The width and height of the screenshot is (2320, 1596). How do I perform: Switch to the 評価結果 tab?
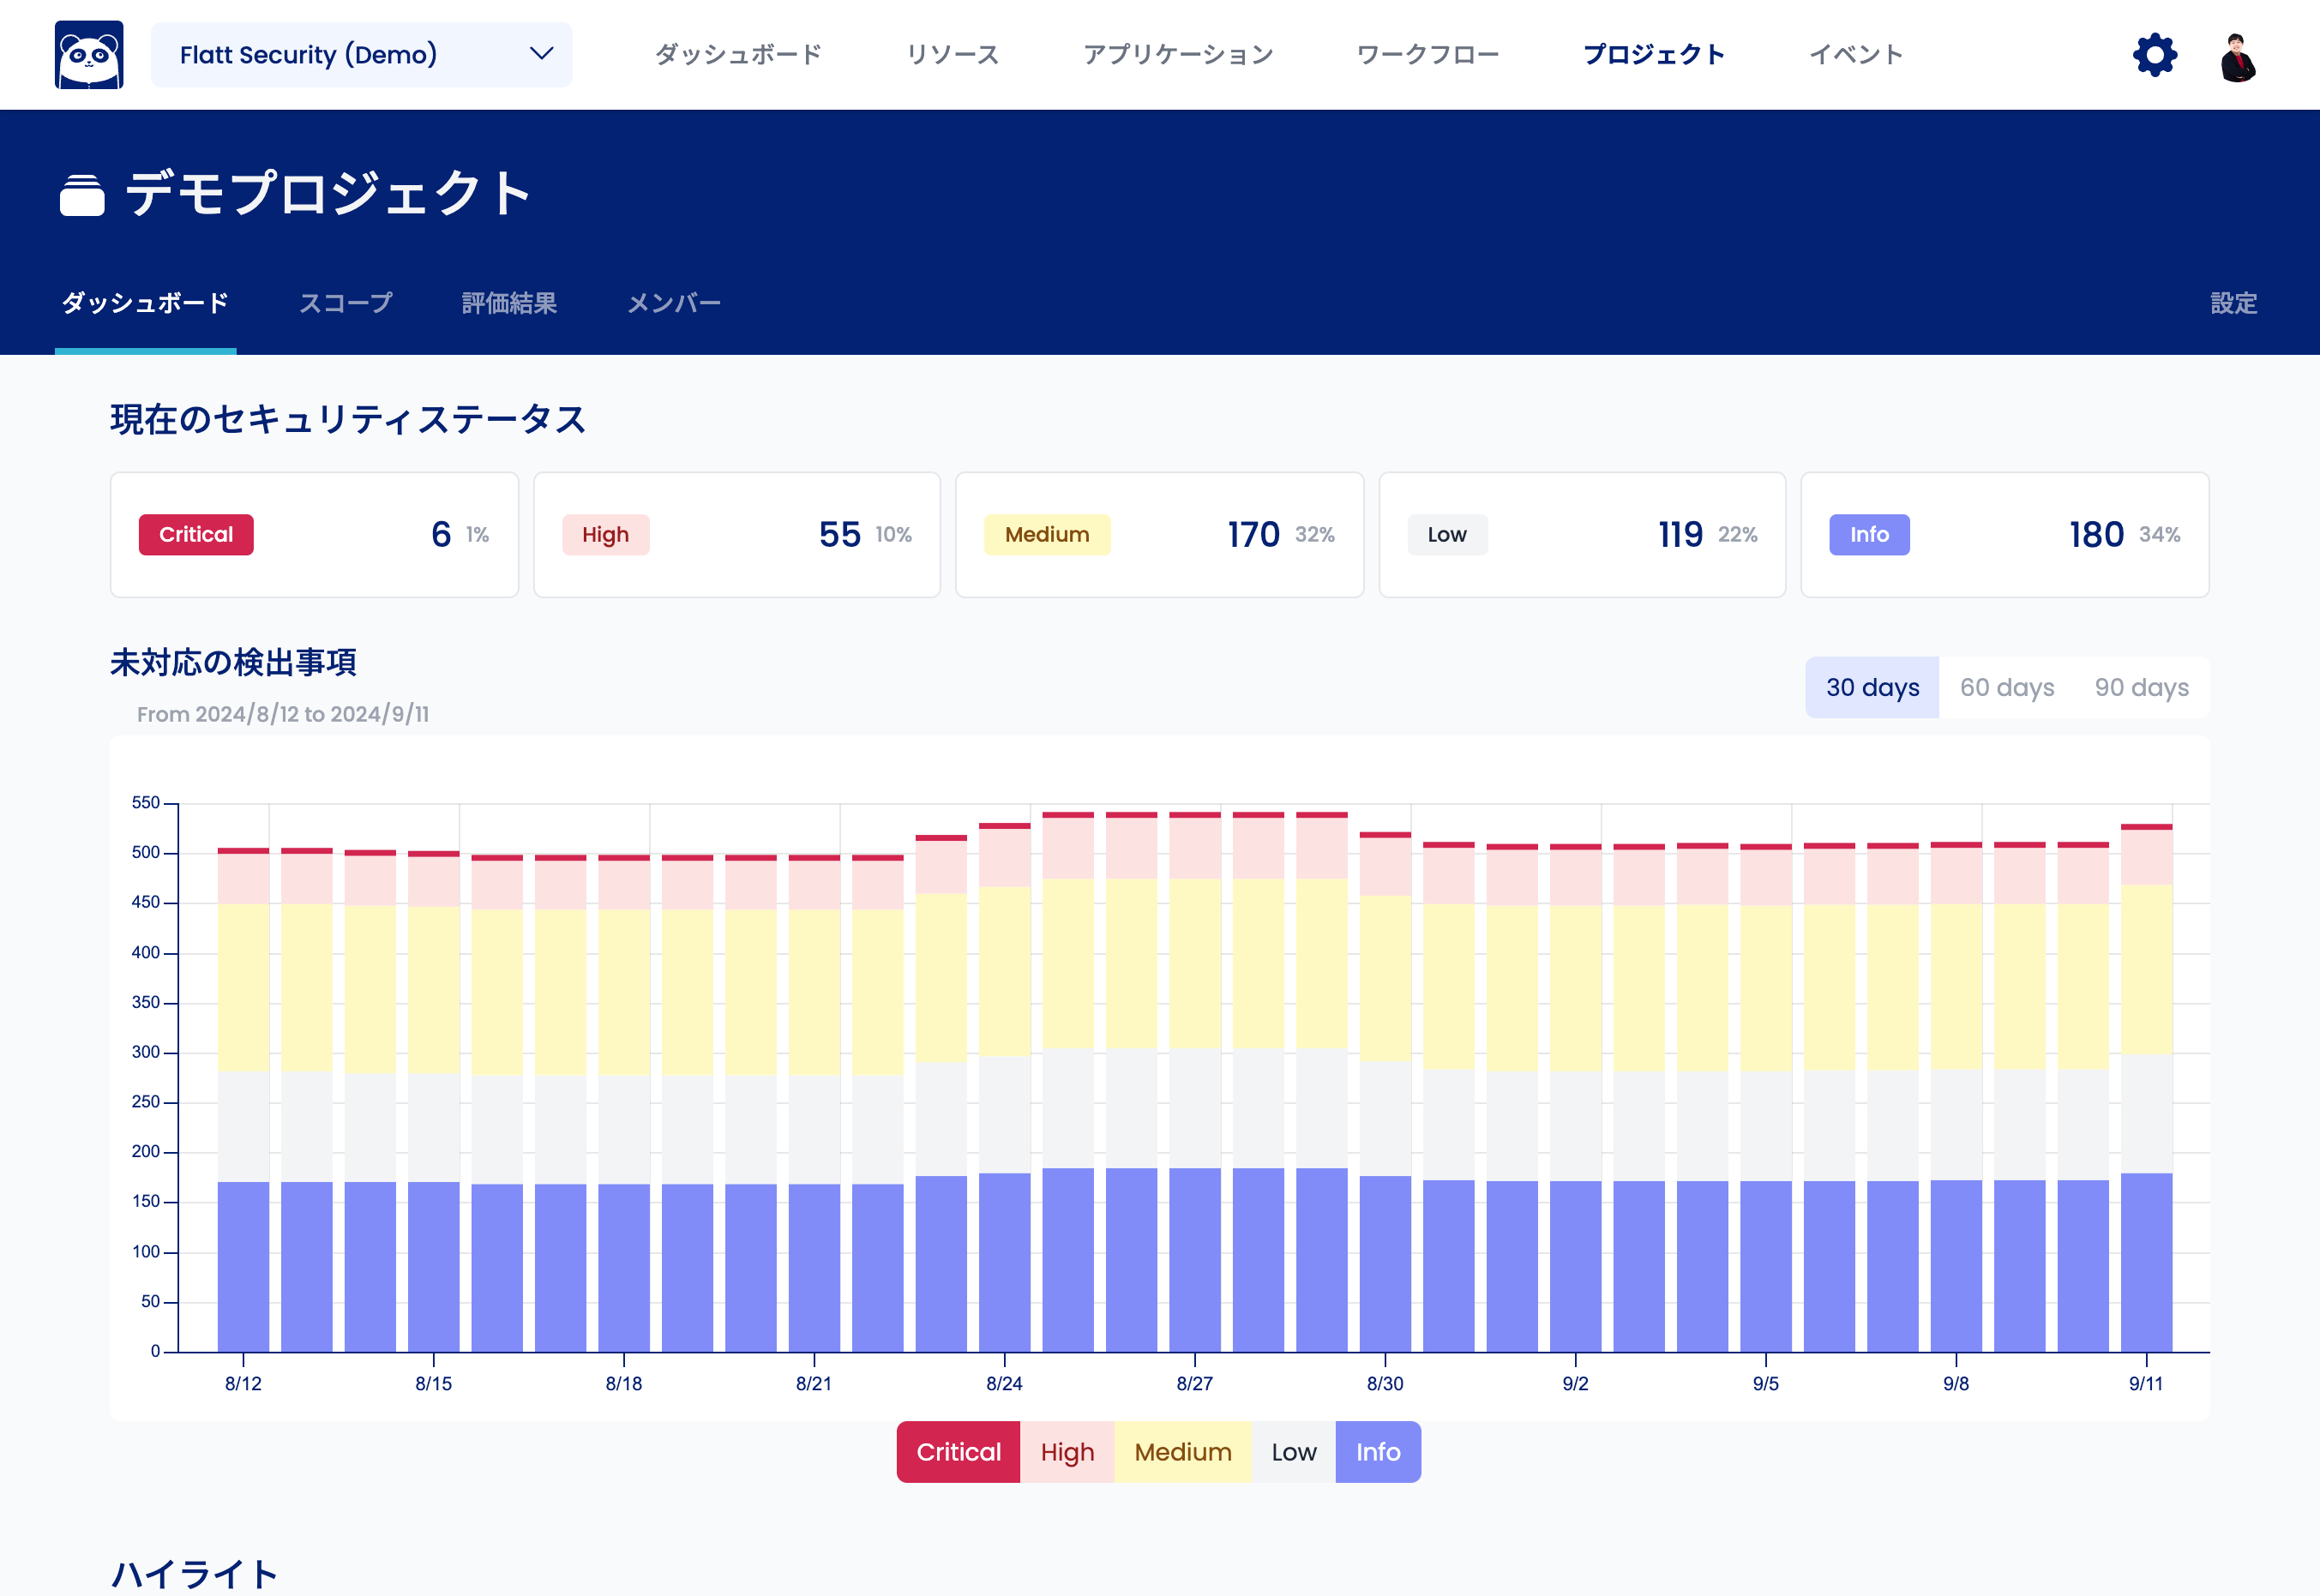click(x=509, y=301)
